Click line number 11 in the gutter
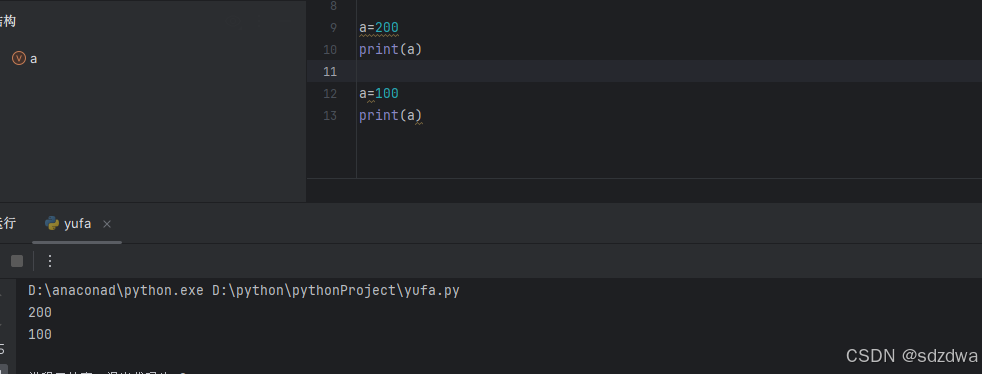 click(330, 71)
